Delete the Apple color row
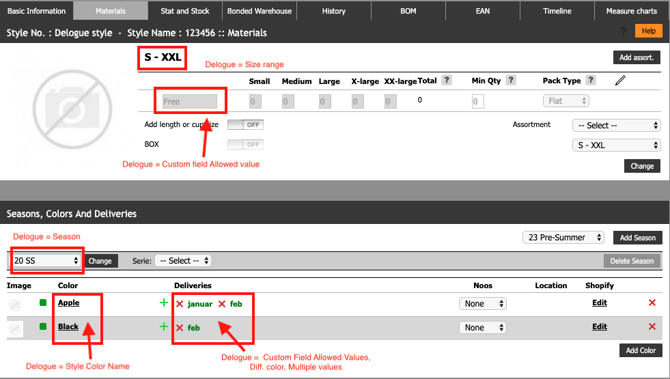 pos(652,303)
